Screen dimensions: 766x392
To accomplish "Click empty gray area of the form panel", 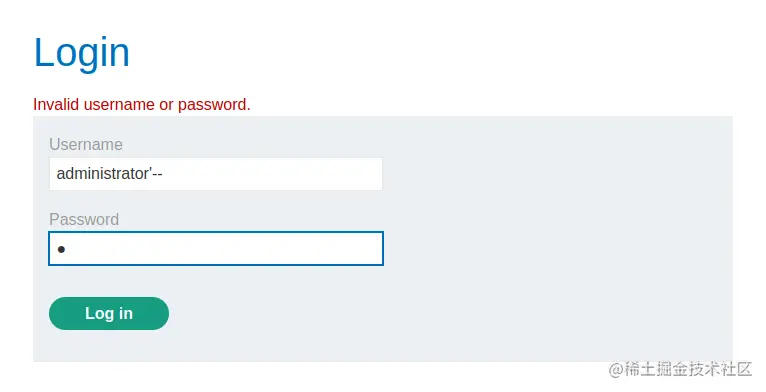I will point(557,240).
